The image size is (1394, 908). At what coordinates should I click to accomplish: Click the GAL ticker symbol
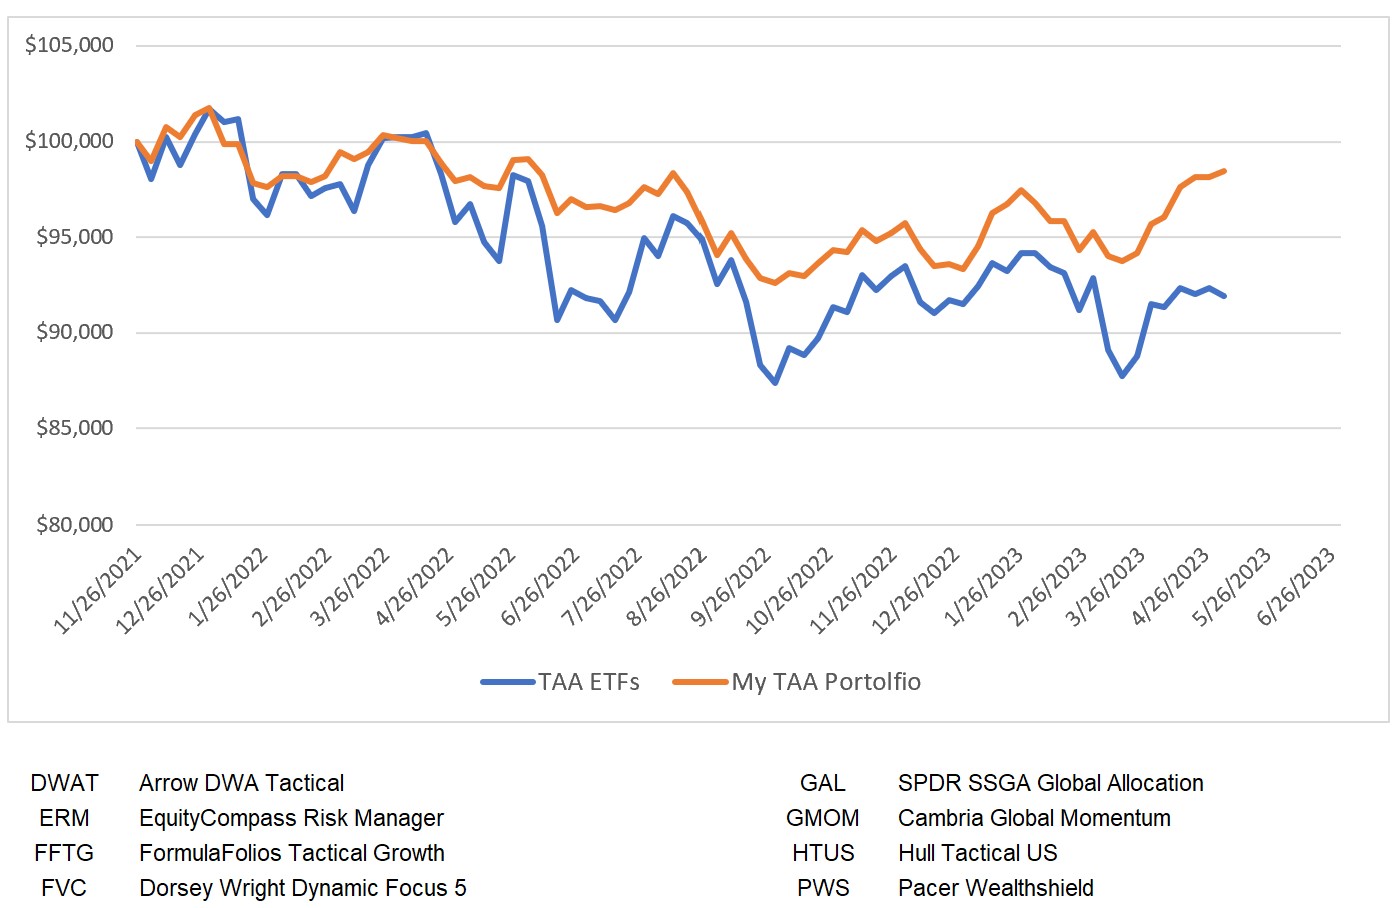pyautogui.click(x=822, y=783)
